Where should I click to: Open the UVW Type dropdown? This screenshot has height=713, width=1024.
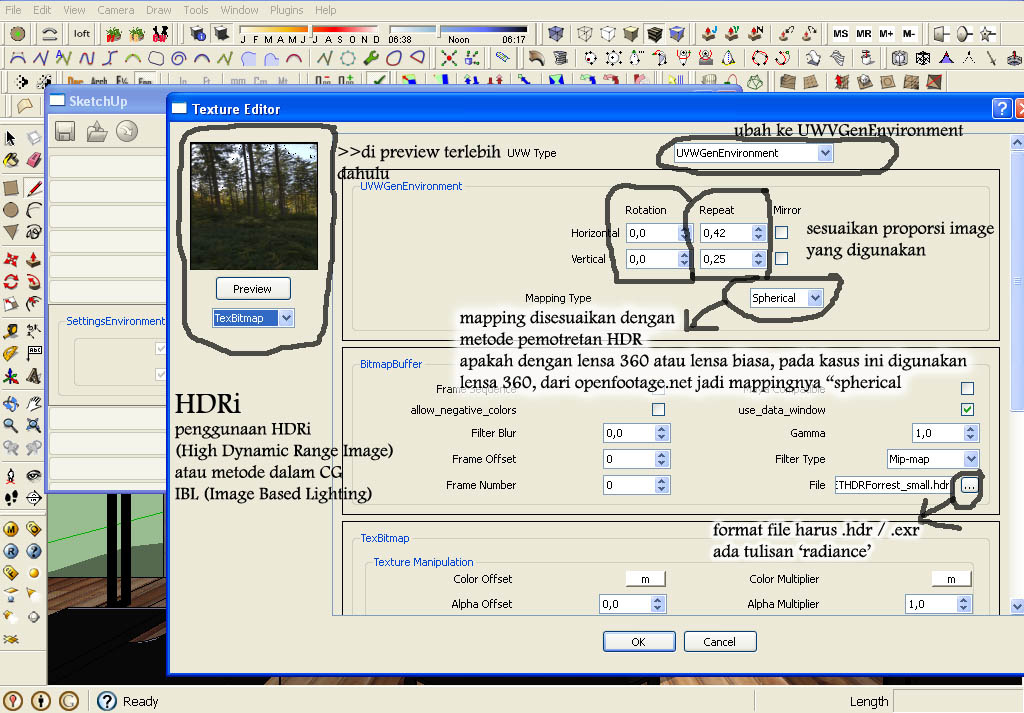(x=753, y=153)
